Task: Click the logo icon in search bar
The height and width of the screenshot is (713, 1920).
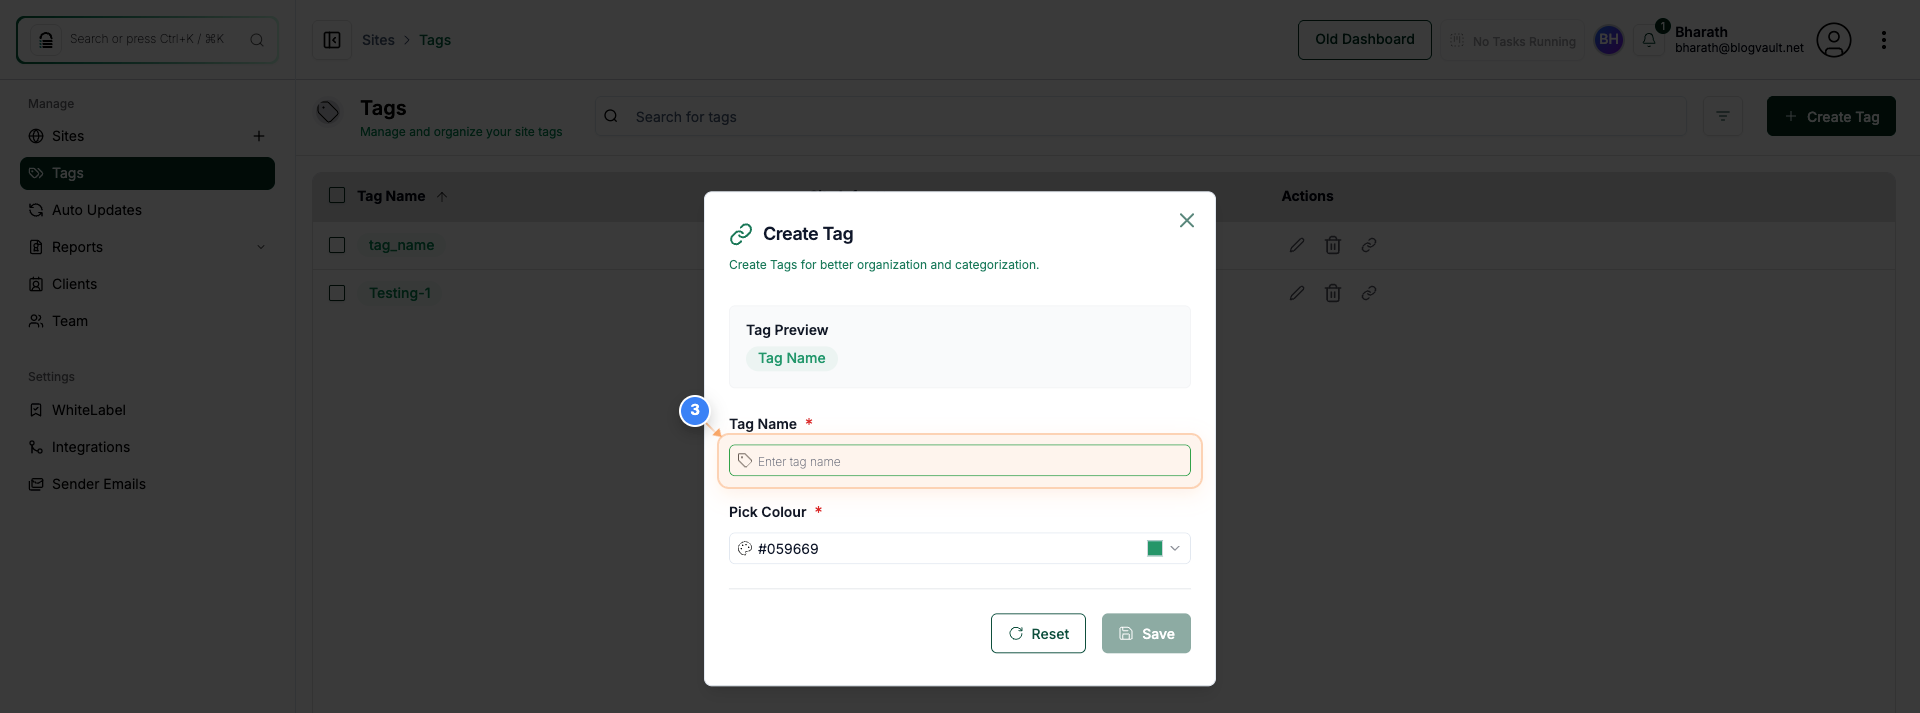Action: 46,40
